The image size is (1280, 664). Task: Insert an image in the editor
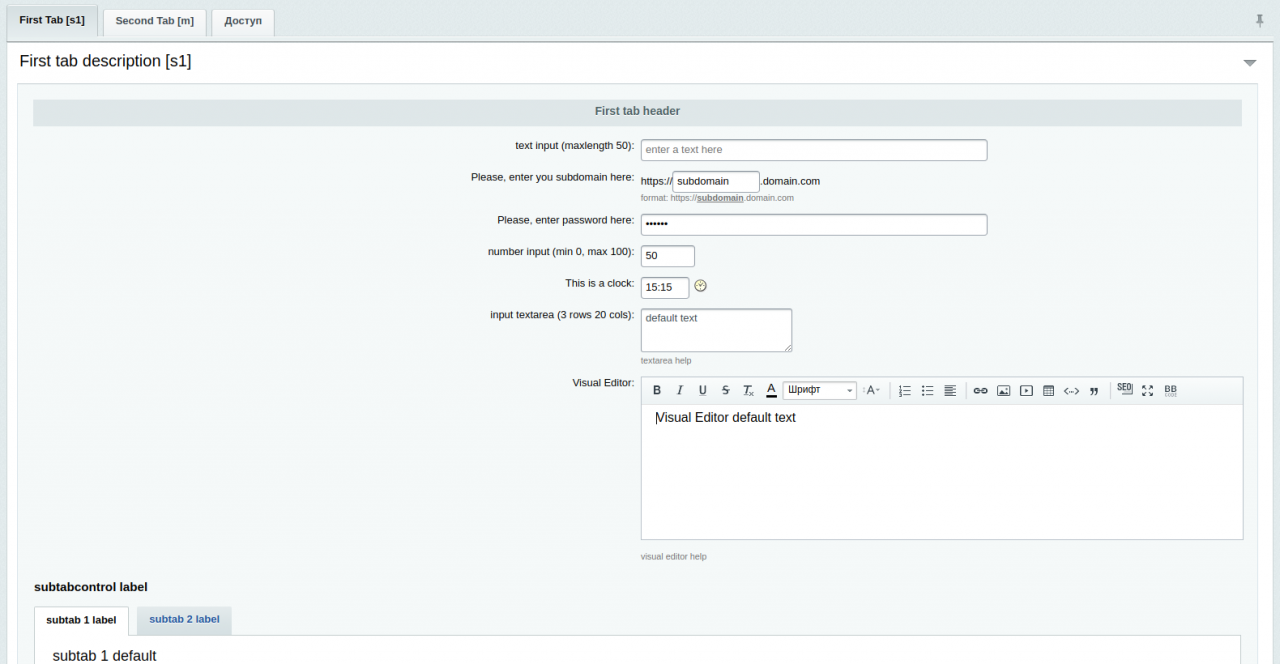[1003, 391]
